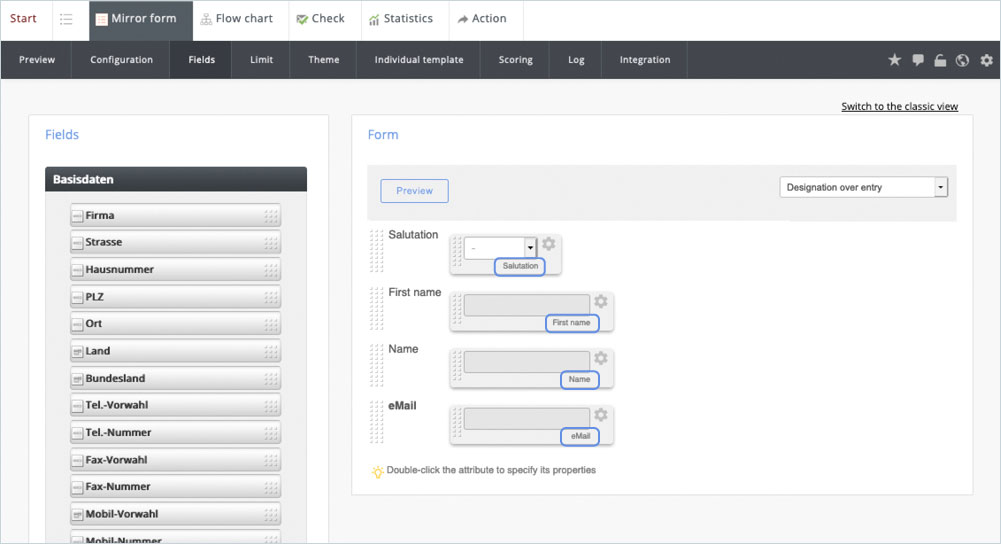Click the list icon next to Start
Image resolution: width=1001 pixels, height=544 pixels.
[x=66, y=19]
